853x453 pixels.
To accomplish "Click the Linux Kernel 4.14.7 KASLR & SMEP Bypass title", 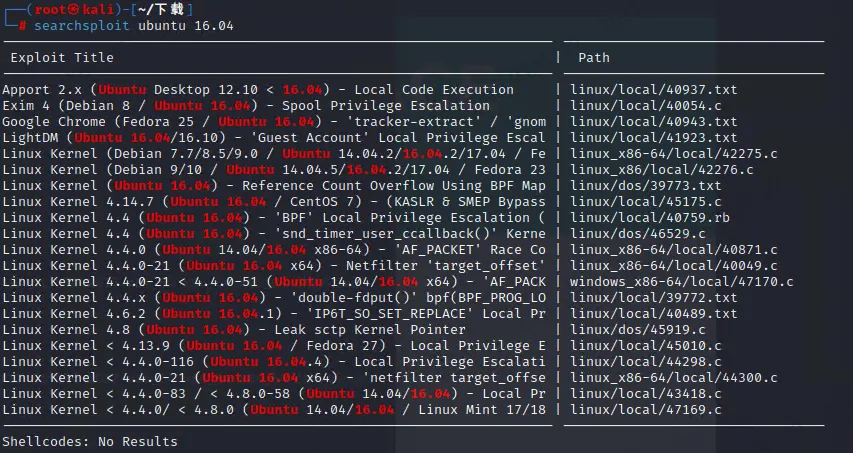I will (x=274, y=202).
